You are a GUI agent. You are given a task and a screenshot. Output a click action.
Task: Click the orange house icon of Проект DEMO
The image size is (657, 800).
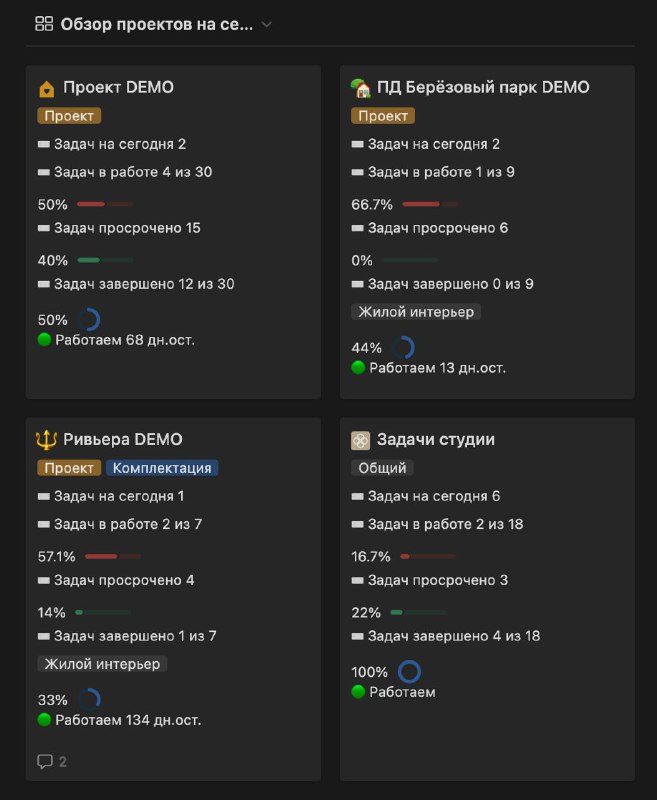[46, 89]
